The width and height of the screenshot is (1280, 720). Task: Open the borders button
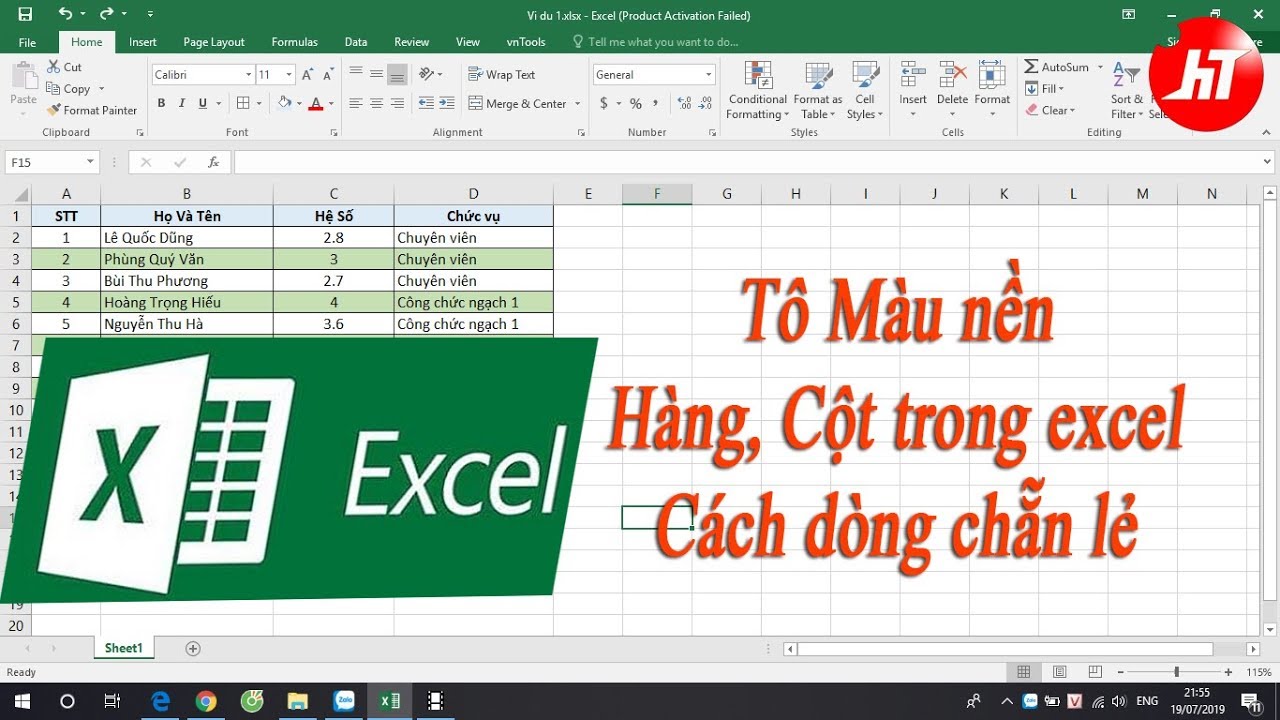pyautogui.click(x=243, y=103)
